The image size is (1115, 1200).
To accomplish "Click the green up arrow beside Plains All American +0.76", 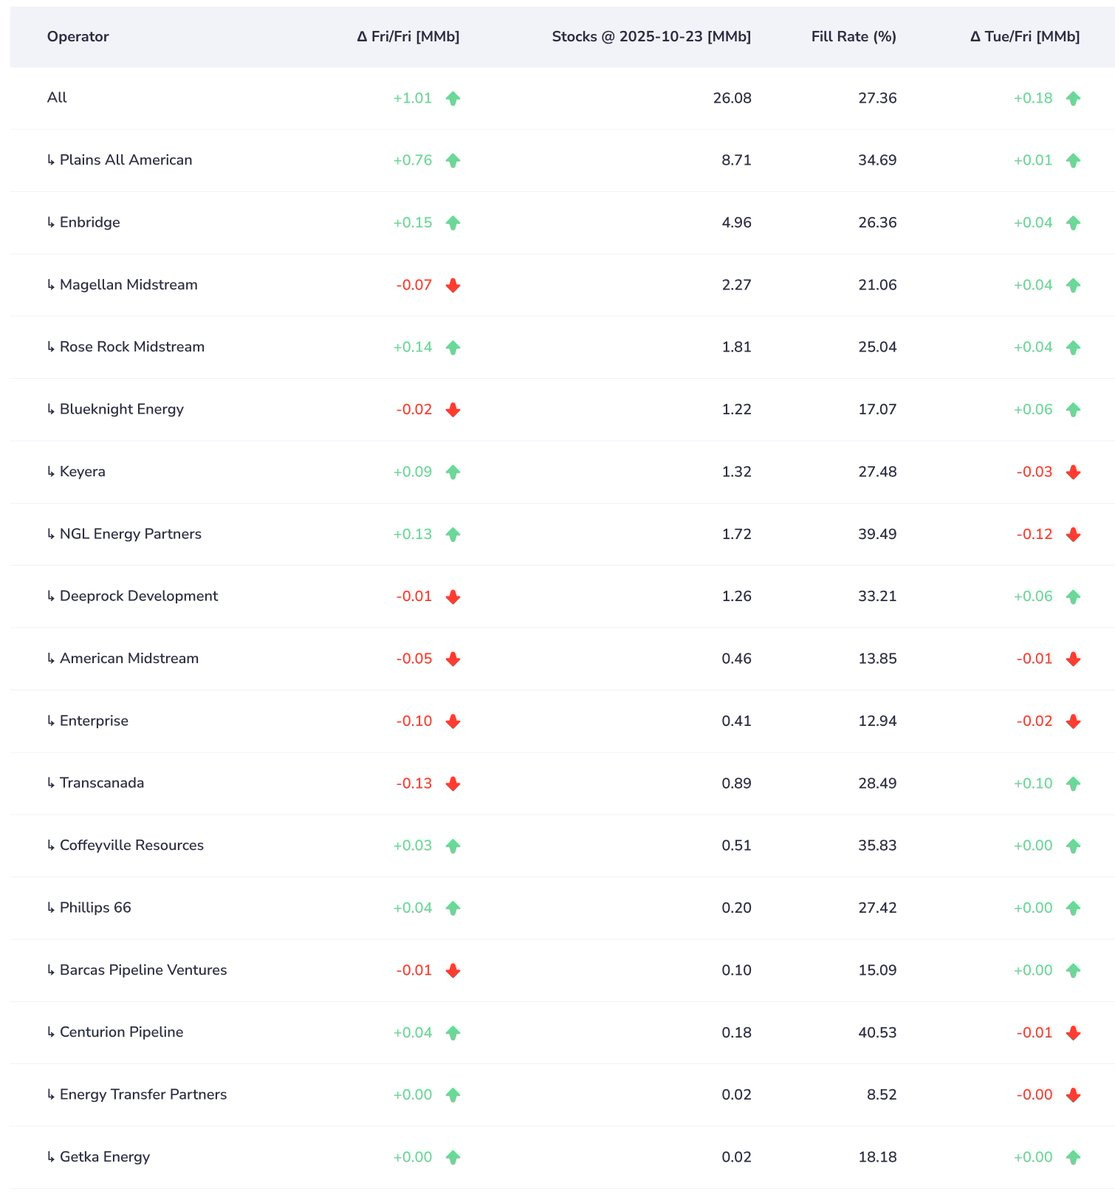I will tap(453, 160).
